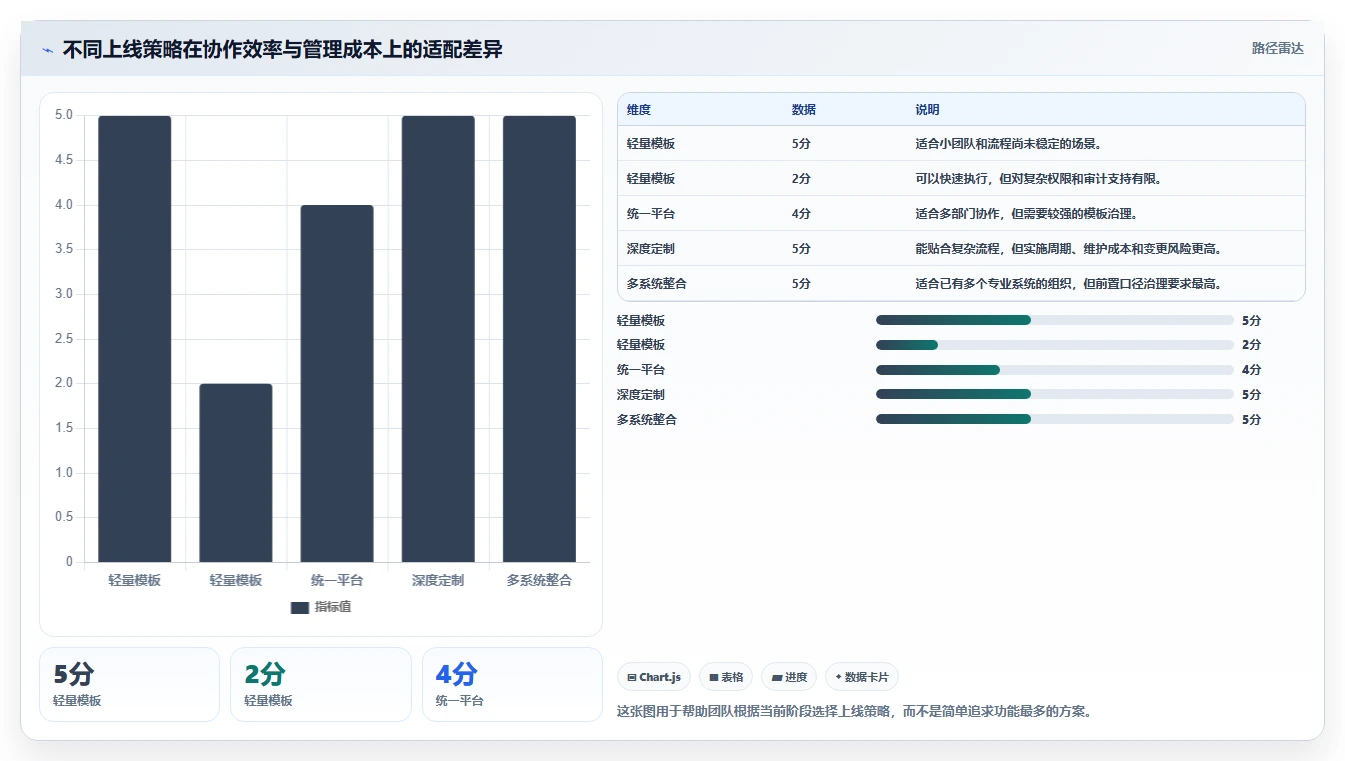Image resolution: width=1345 pixels, height=761 pixels.
Task: Click the icon on the 表格 chip
Action: (x=714, y=677)
